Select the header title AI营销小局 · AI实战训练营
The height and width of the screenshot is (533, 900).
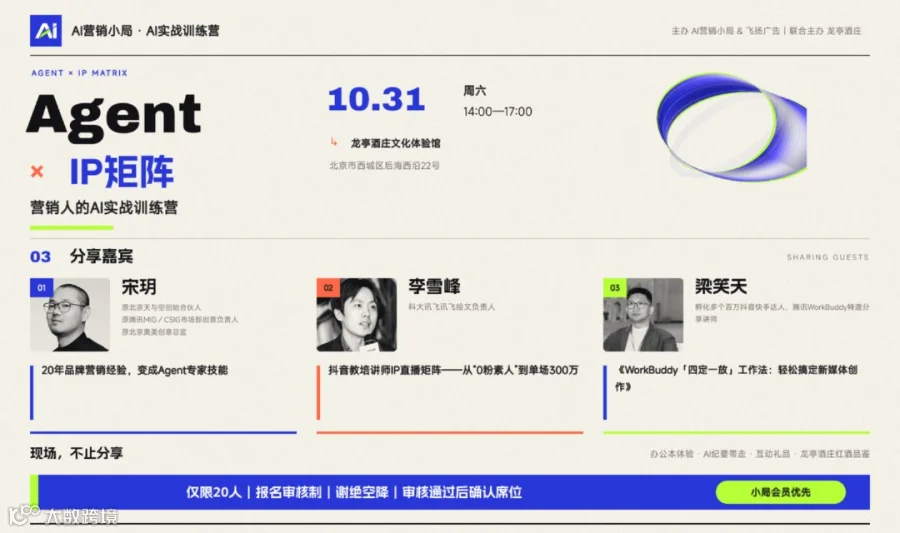tap(145, 31)
